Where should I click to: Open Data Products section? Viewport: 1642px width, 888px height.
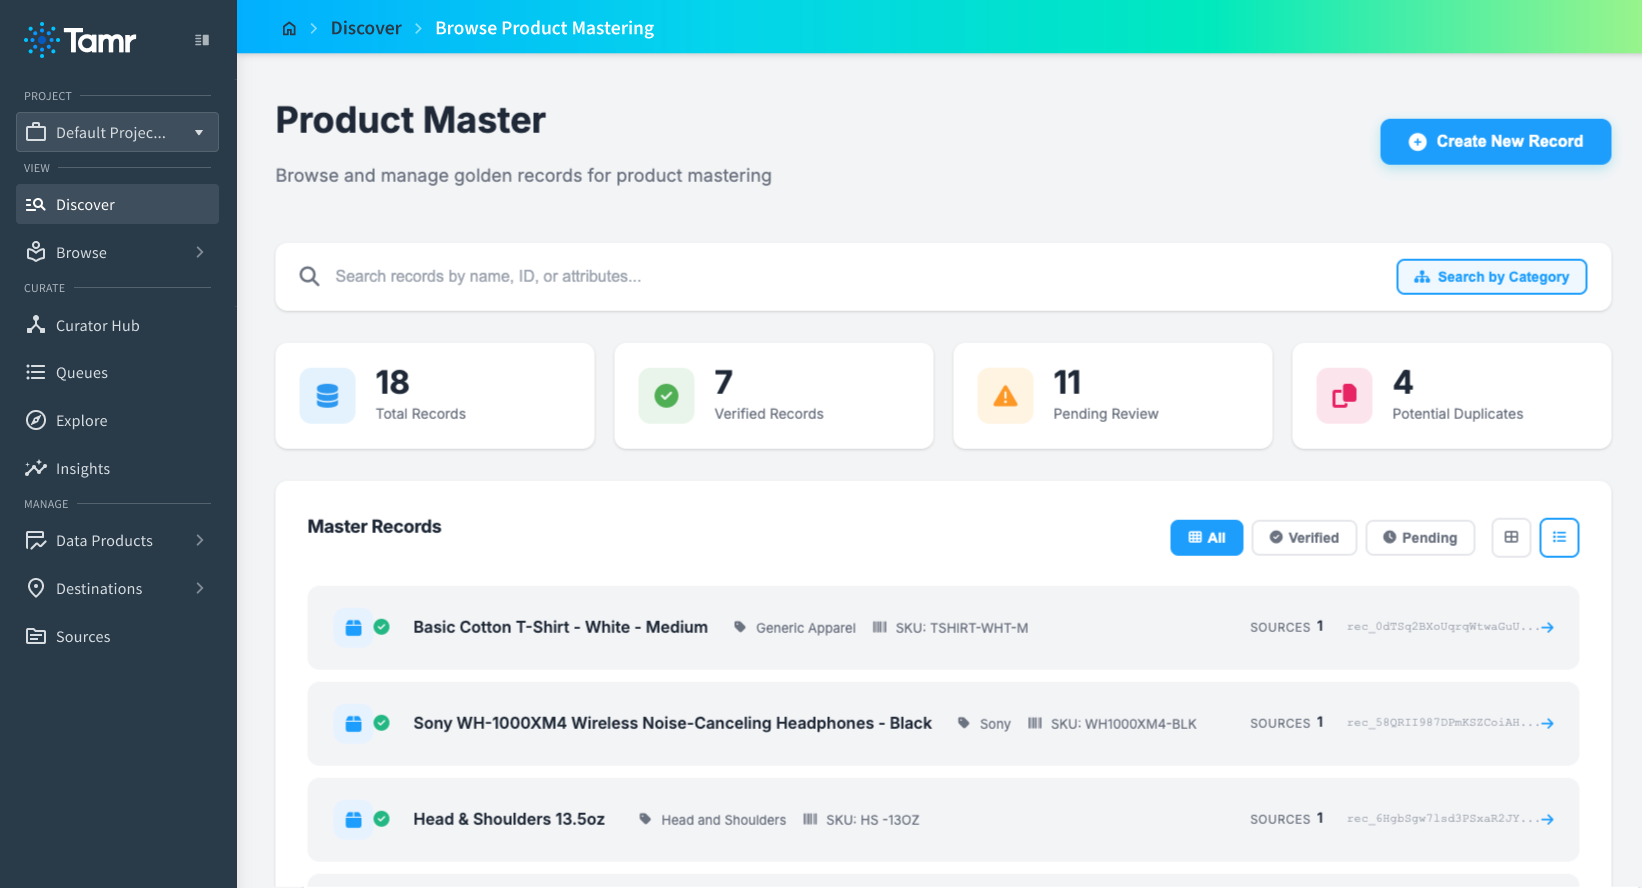(x=117, y=540)
